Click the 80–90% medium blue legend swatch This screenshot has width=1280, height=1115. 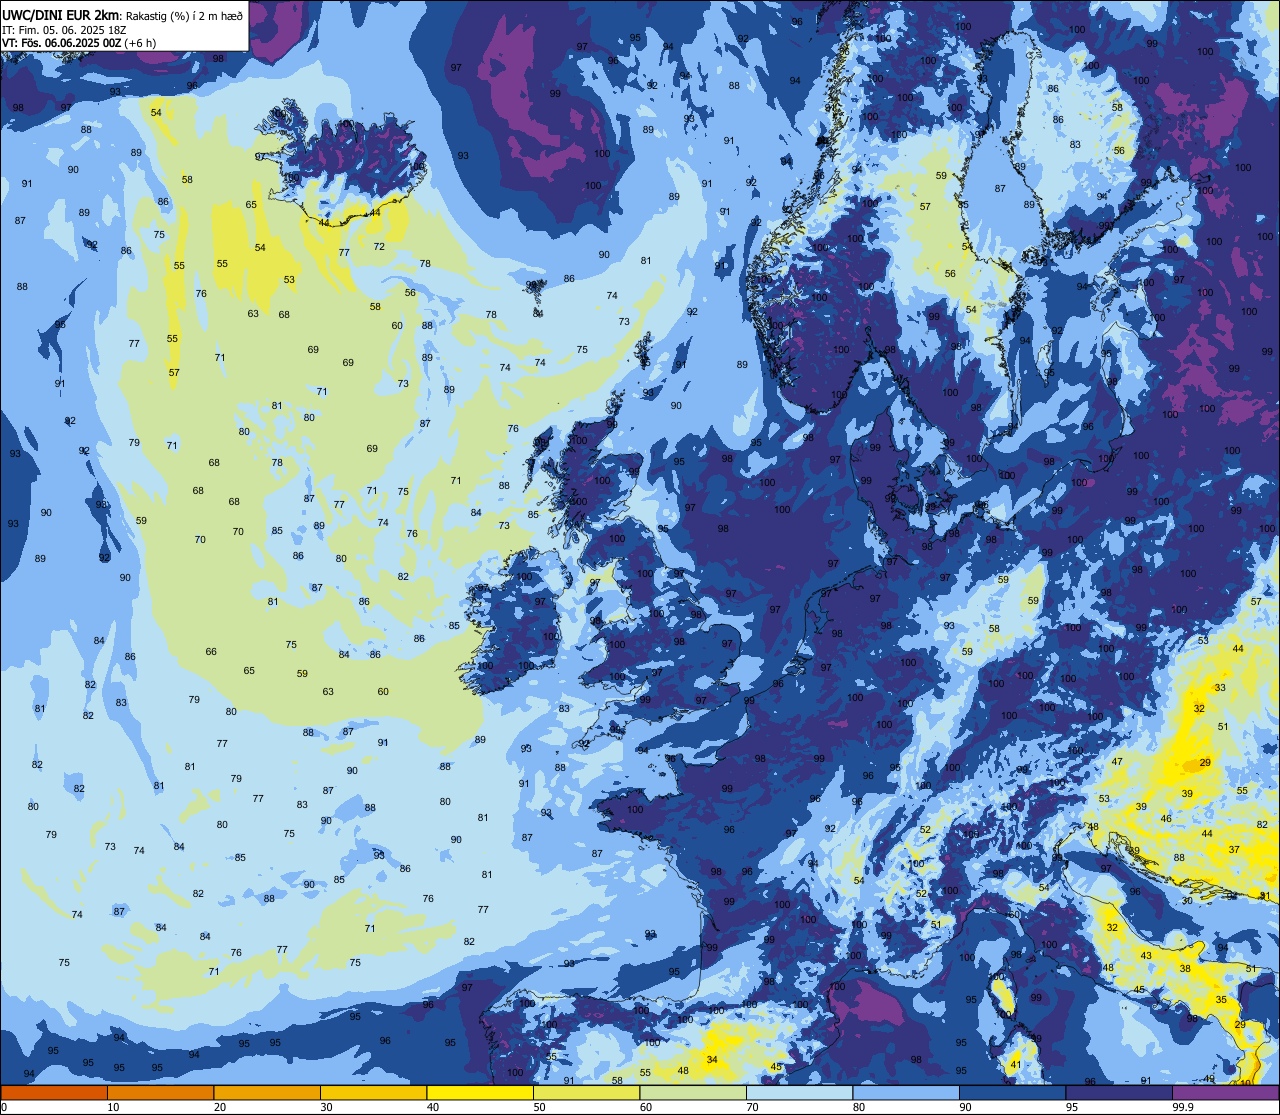[906, 1092]
